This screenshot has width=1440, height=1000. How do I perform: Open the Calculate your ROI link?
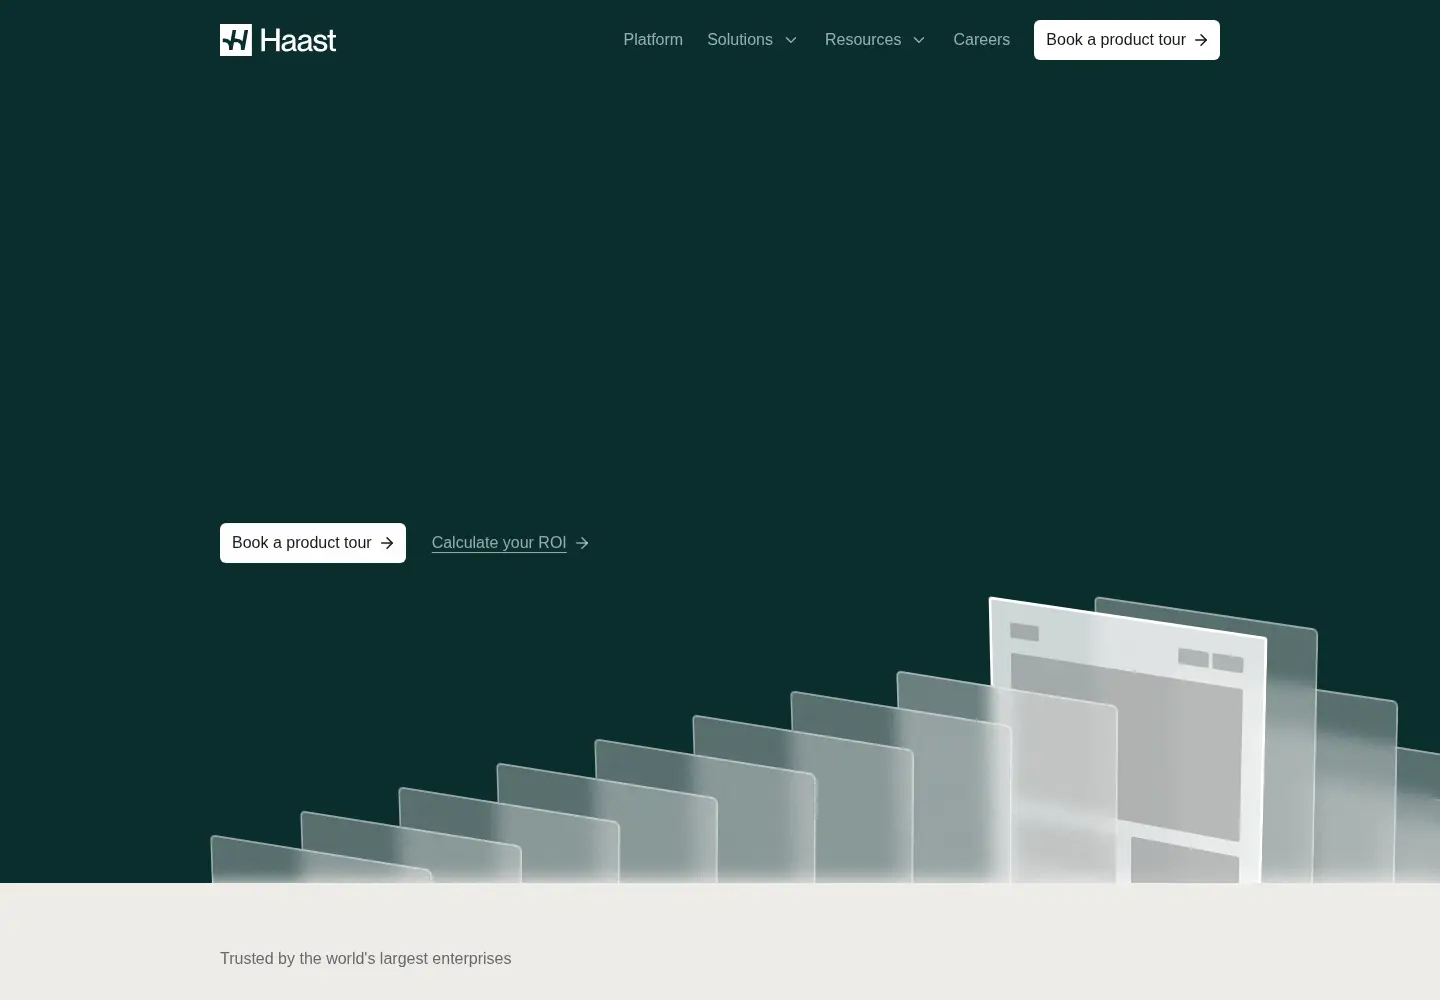499,543
